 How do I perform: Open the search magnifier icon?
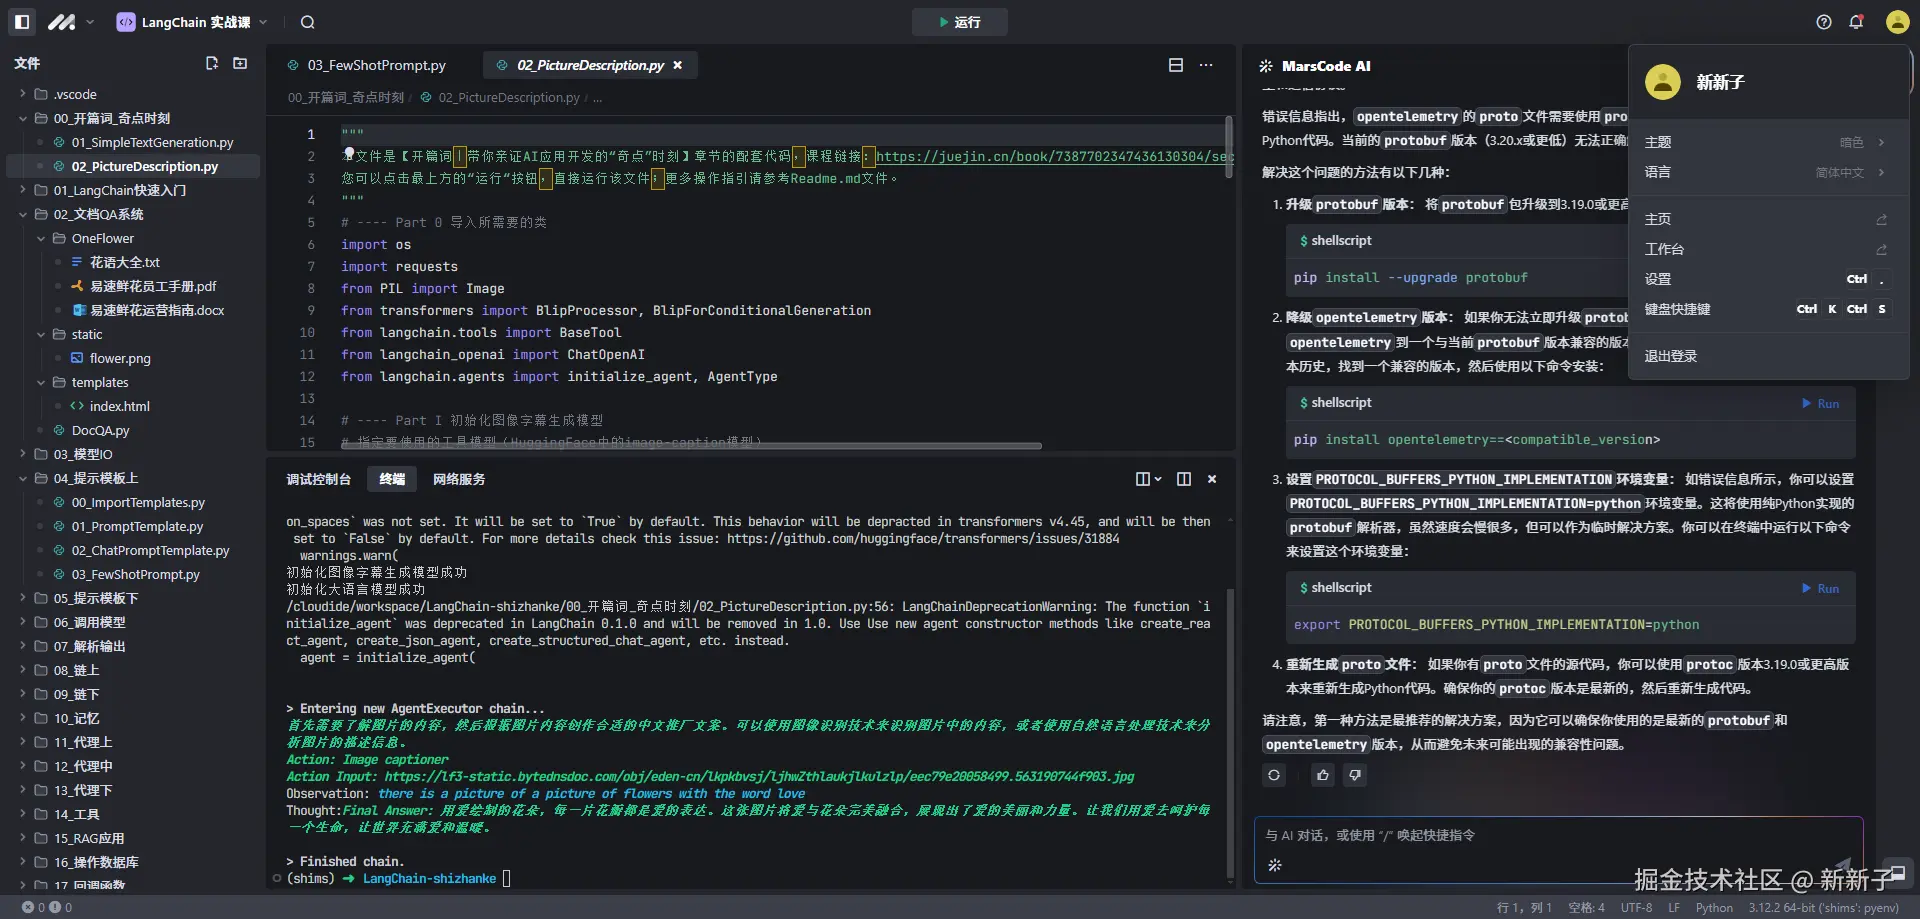click(x=308, y=22)
